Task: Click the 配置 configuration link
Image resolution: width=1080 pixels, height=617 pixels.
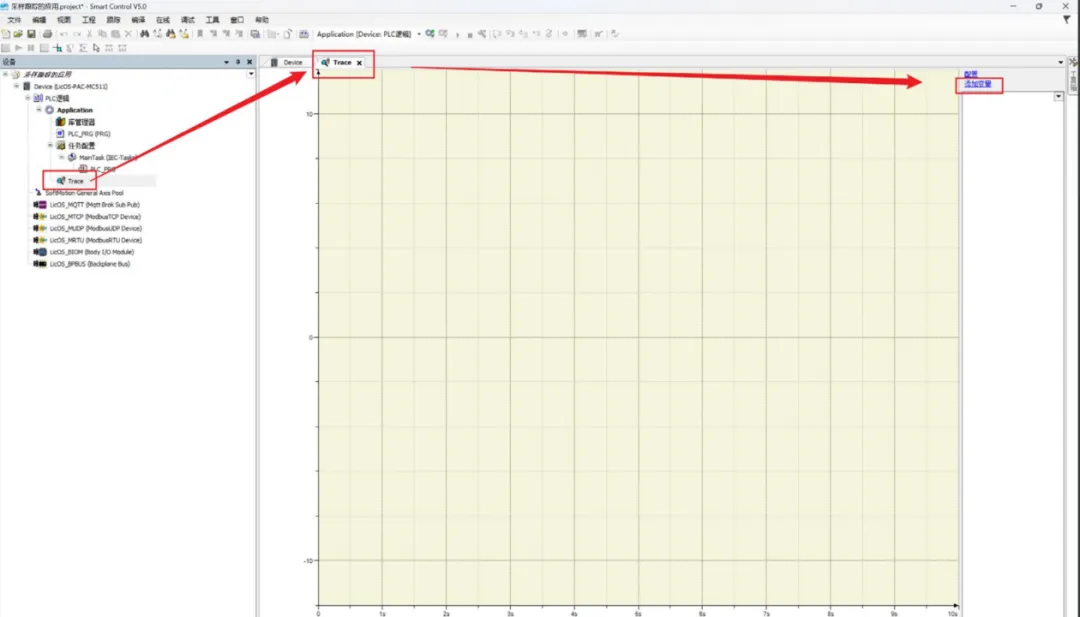Action: [x=970, y=74]
